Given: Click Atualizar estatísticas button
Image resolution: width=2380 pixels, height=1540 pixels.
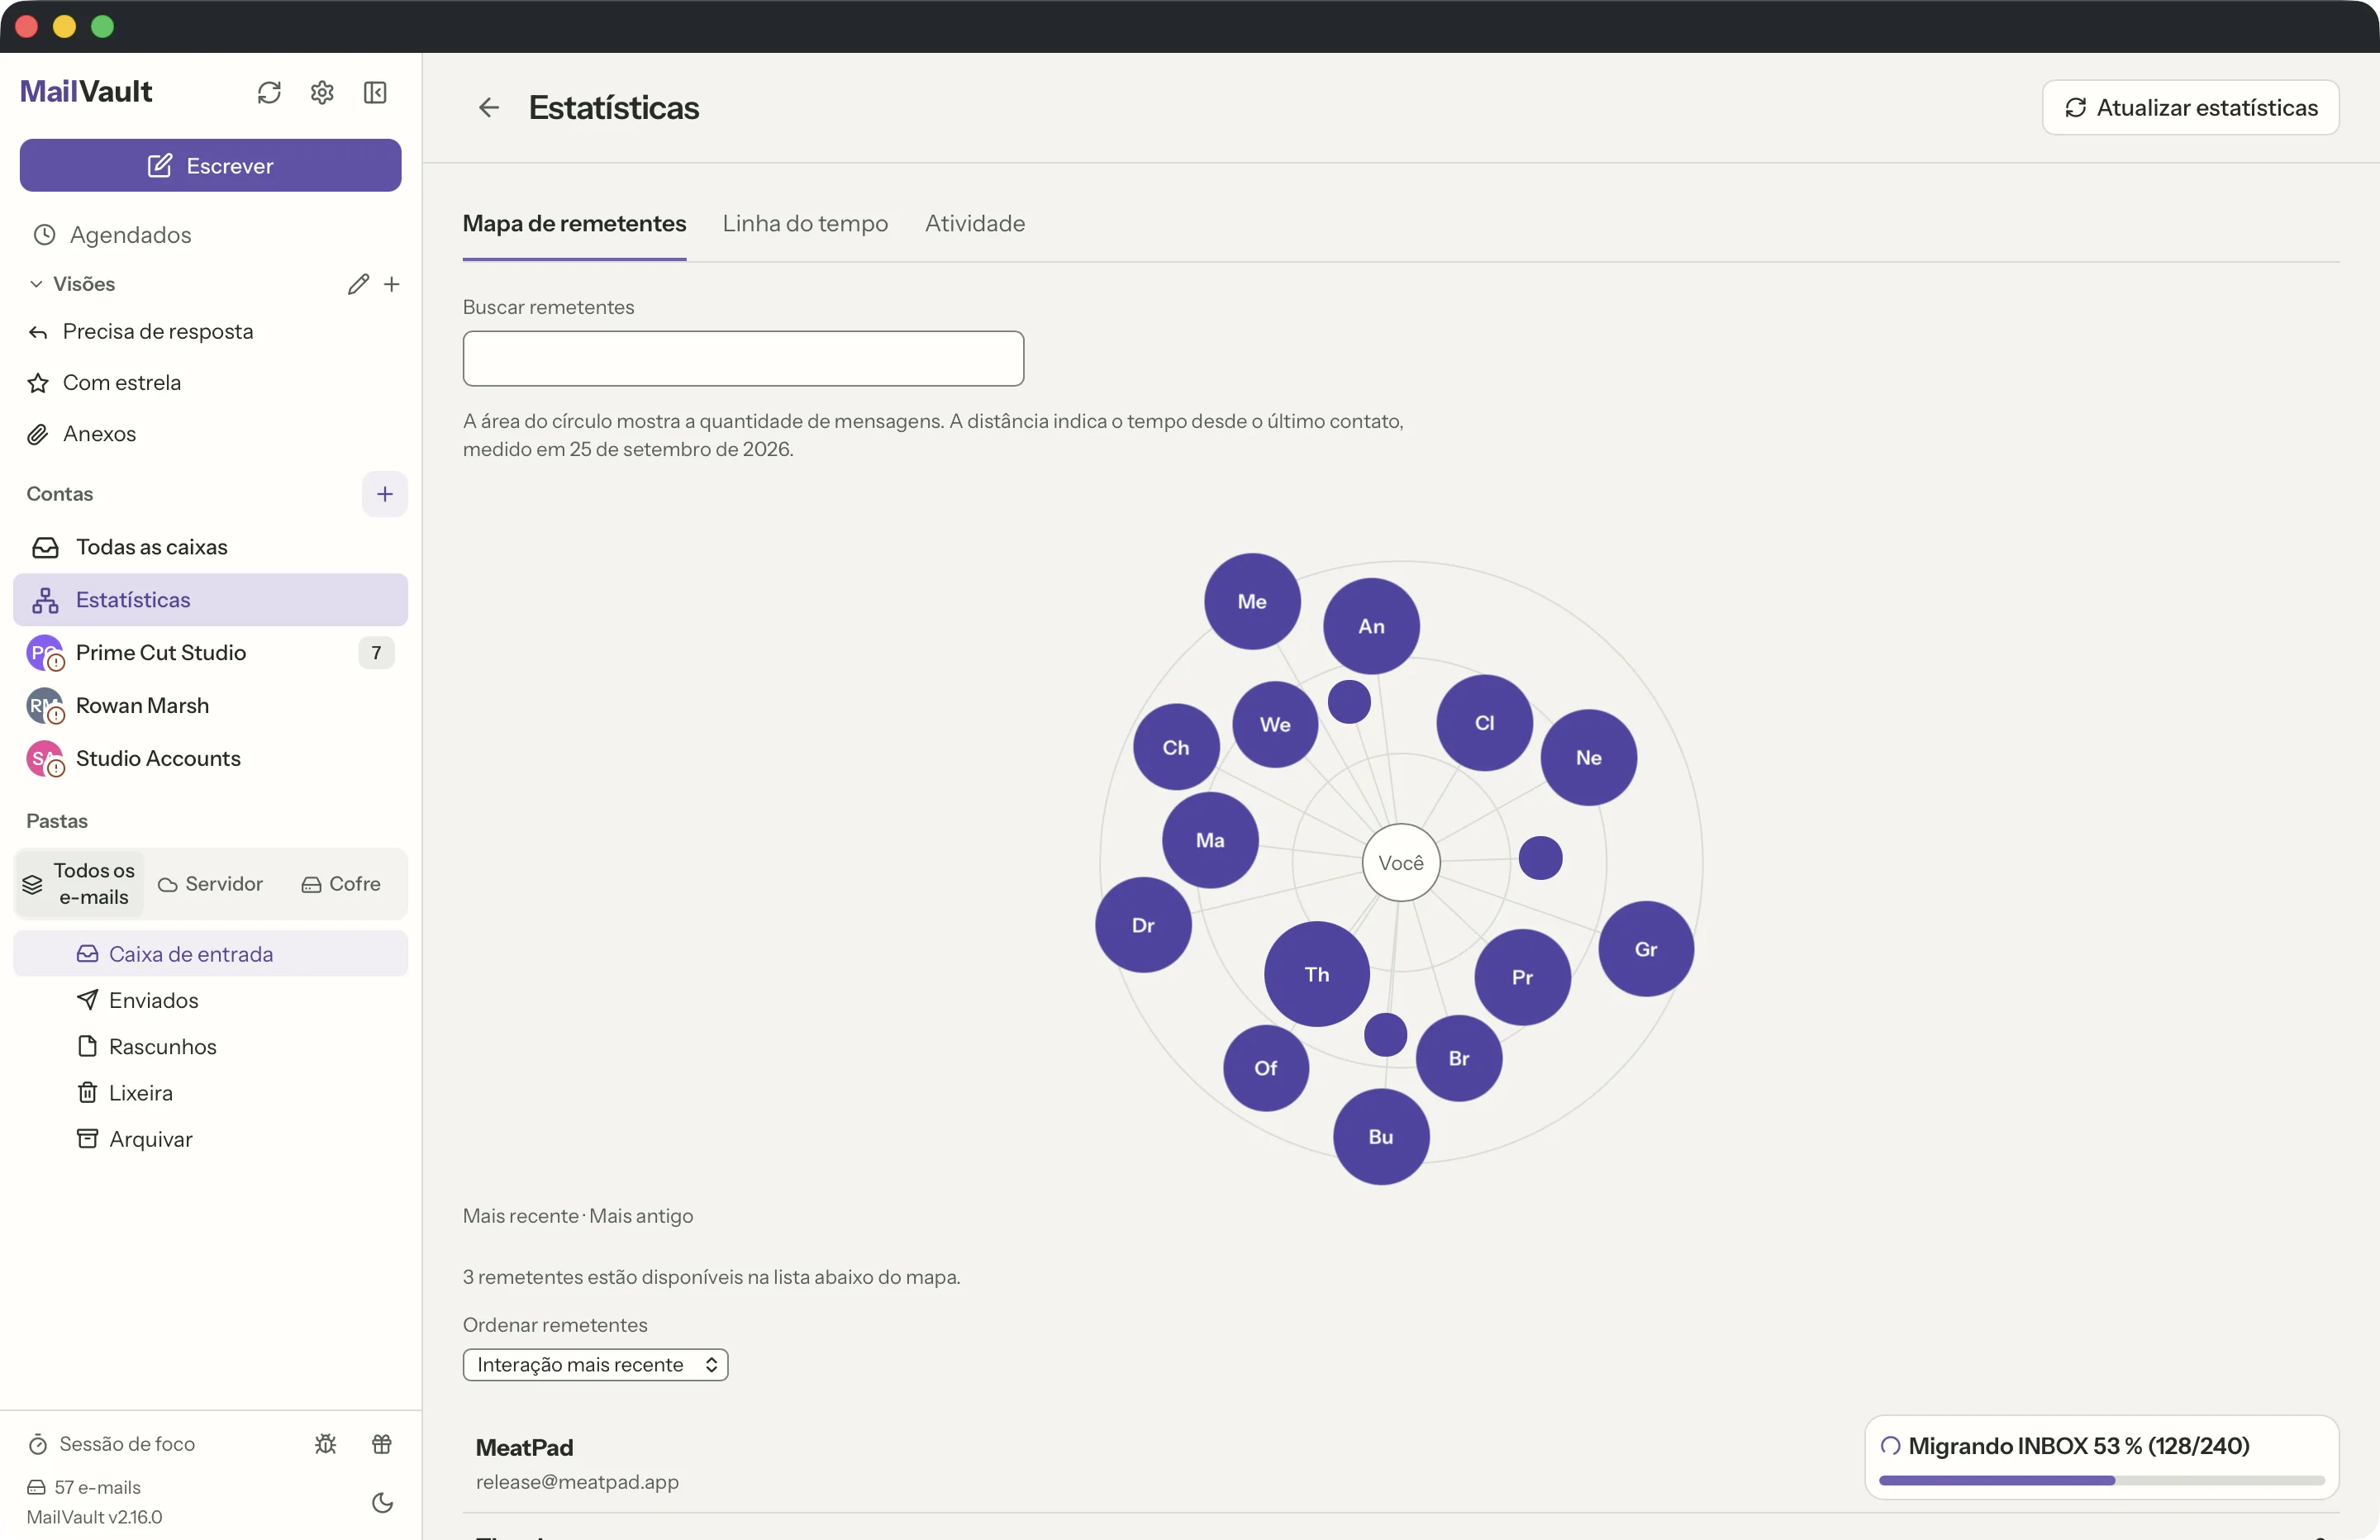Looking at the screenshot, I should point(2190,107).
